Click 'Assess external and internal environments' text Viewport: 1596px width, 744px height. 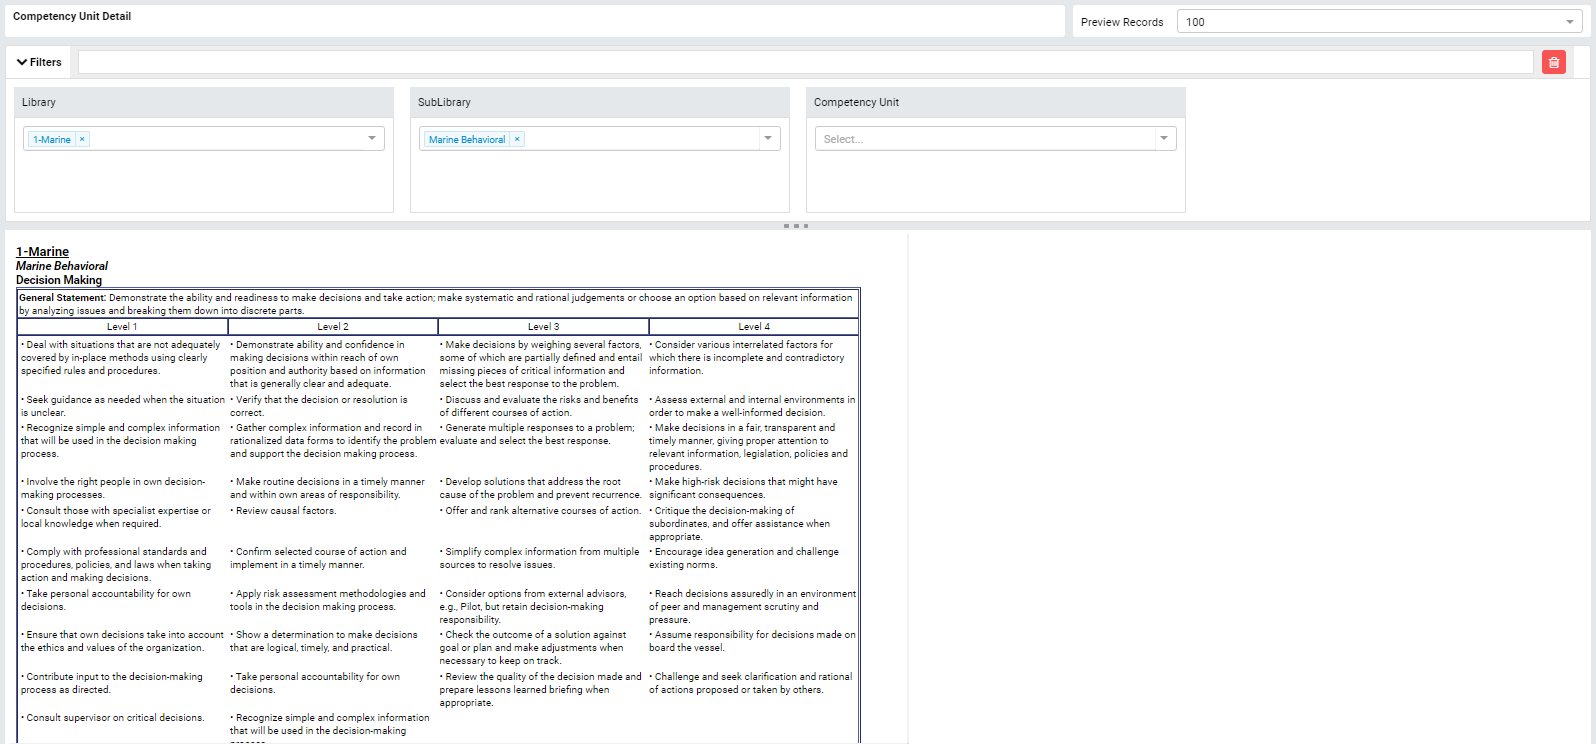752,406
